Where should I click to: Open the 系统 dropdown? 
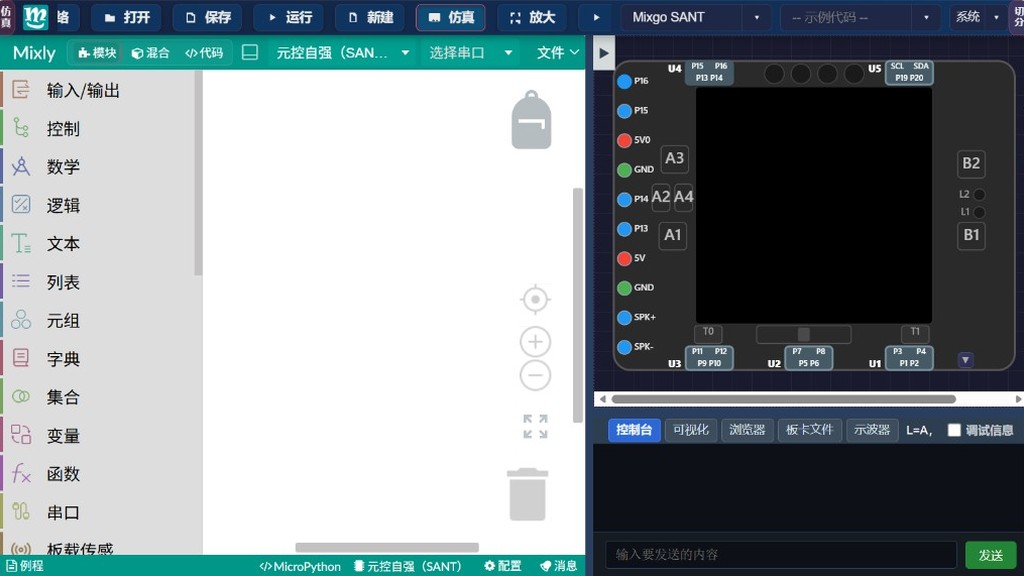pyautogui.click(x=977, y=18)
